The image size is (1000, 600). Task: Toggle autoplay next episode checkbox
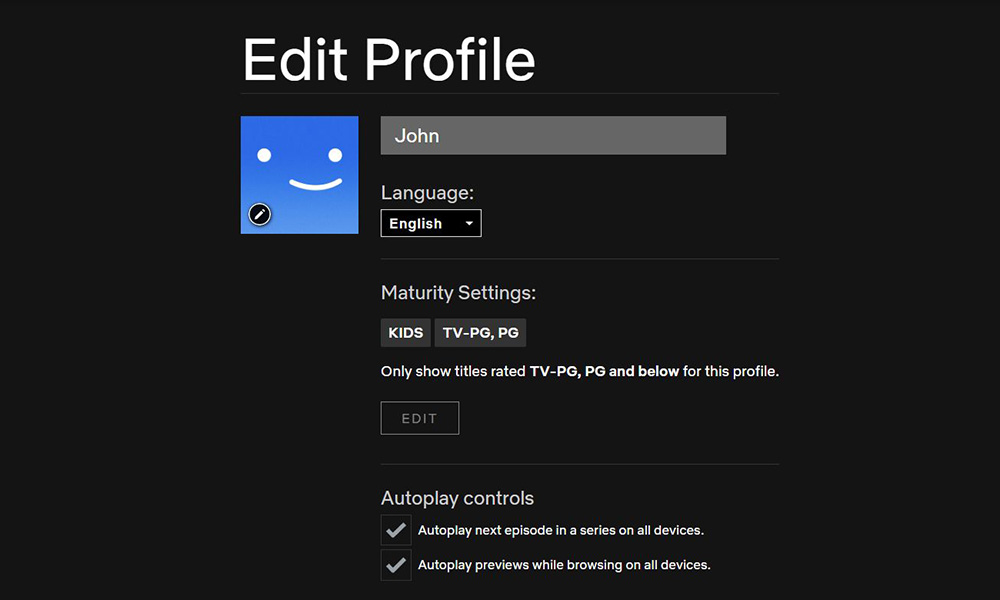396,530
